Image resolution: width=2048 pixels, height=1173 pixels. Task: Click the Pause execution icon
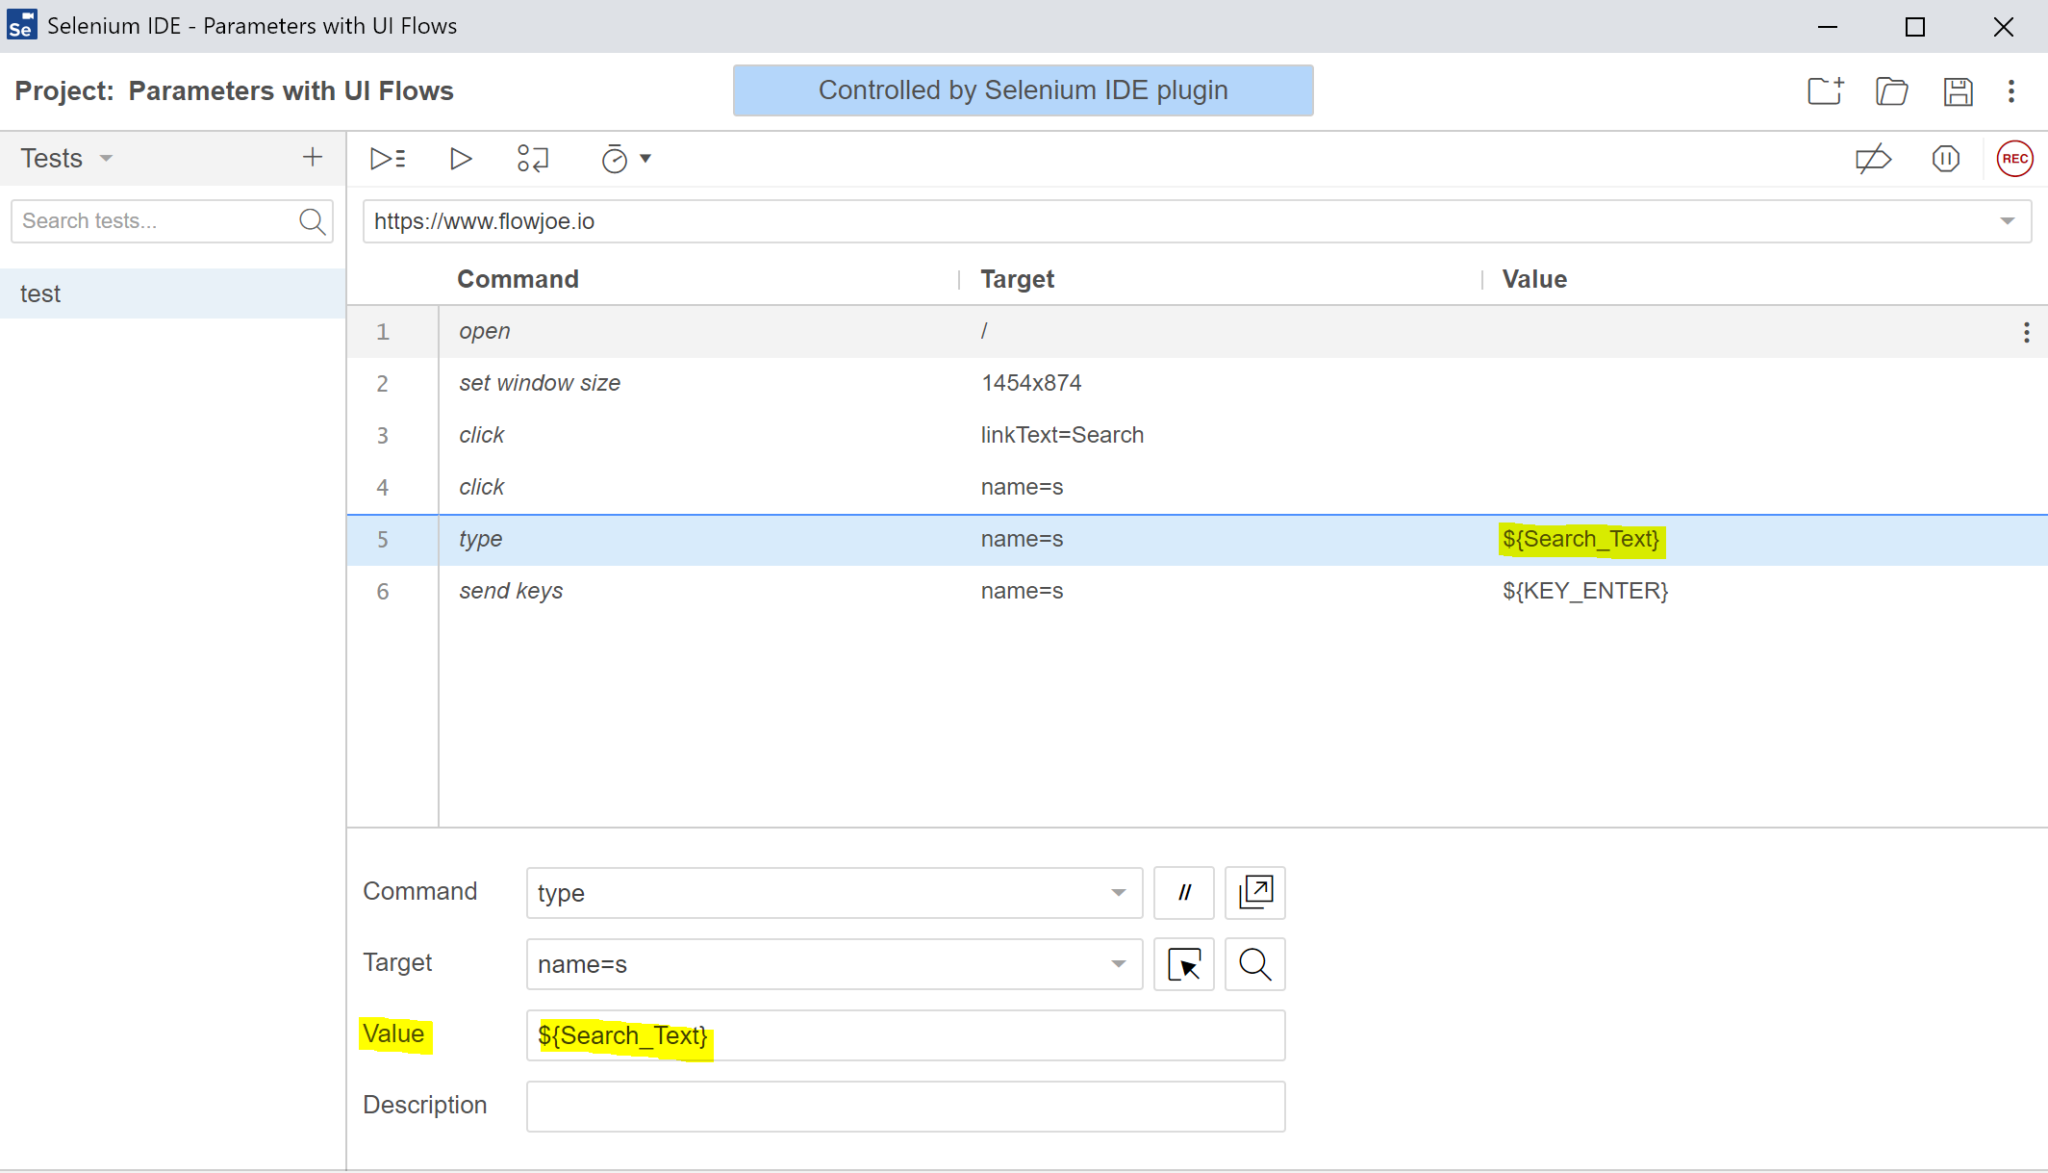coord(1947,159)
